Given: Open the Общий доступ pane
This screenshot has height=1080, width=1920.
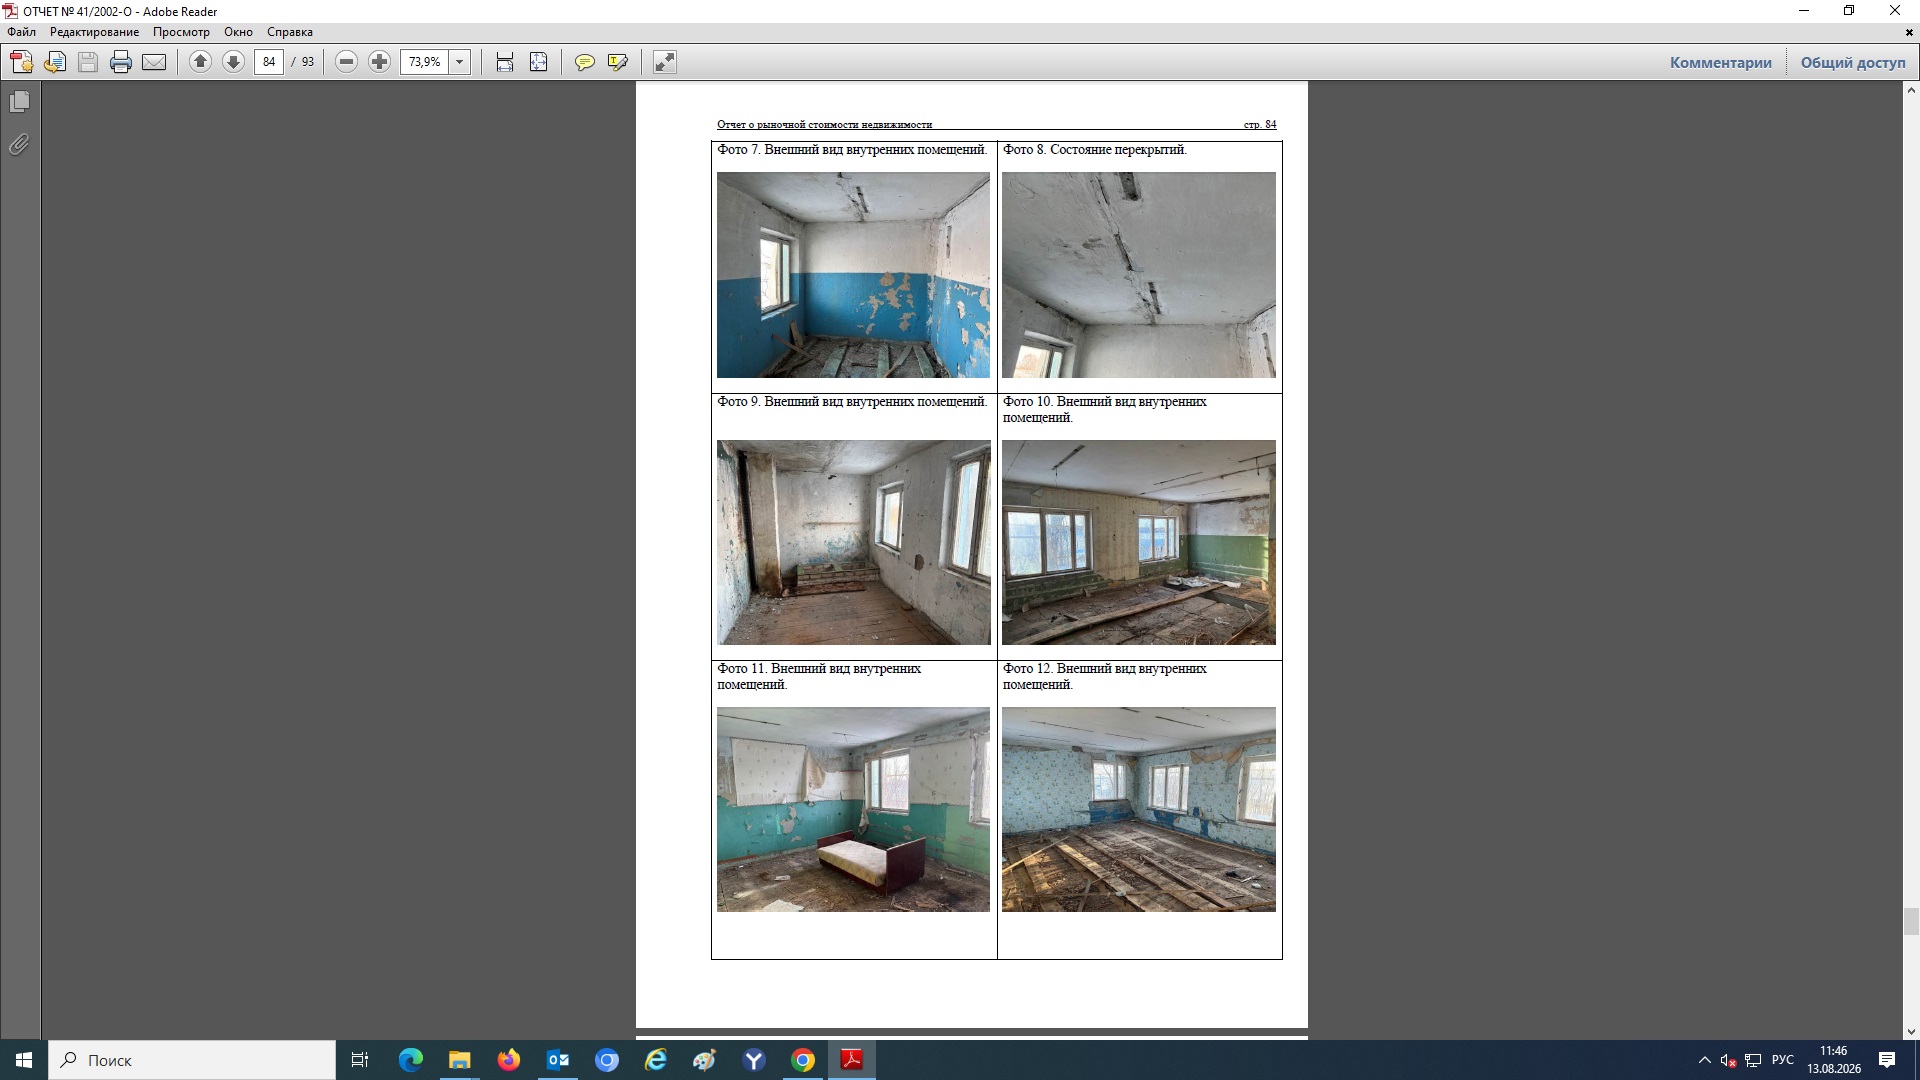Looking at the screenshot, I should coord(1853,62).
